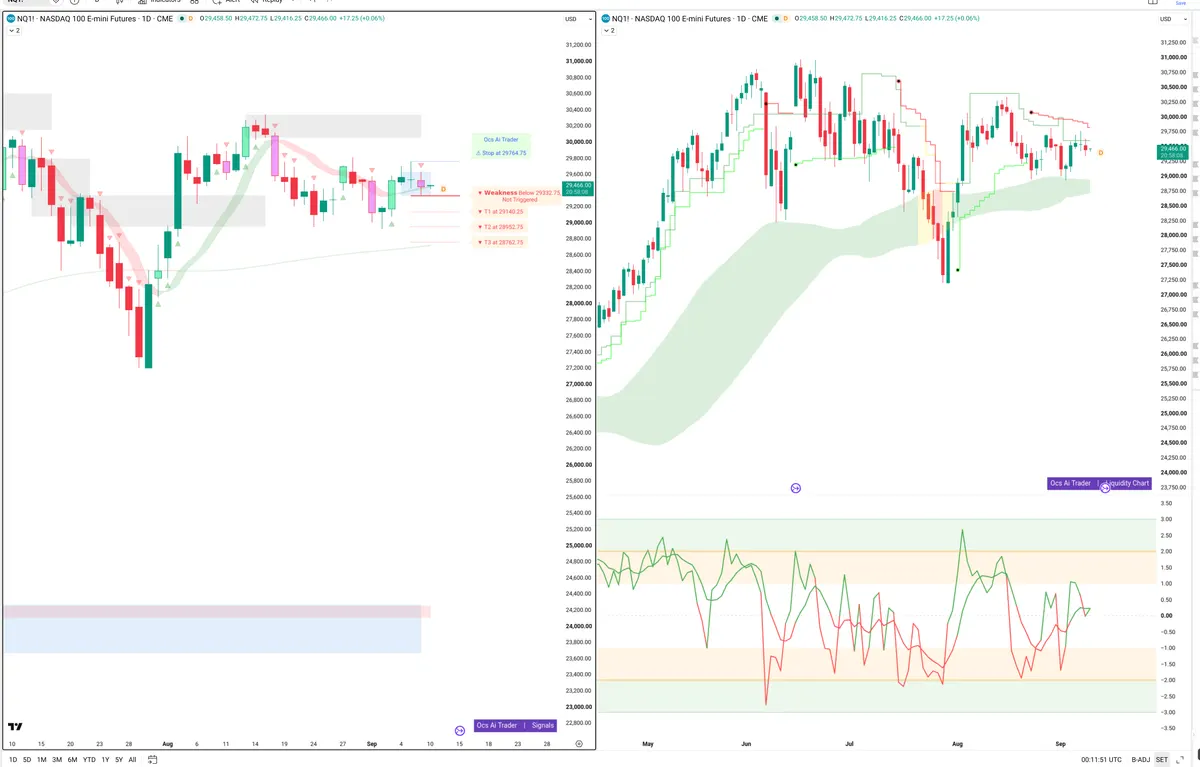Select the 1D date range

pos(13,760)
